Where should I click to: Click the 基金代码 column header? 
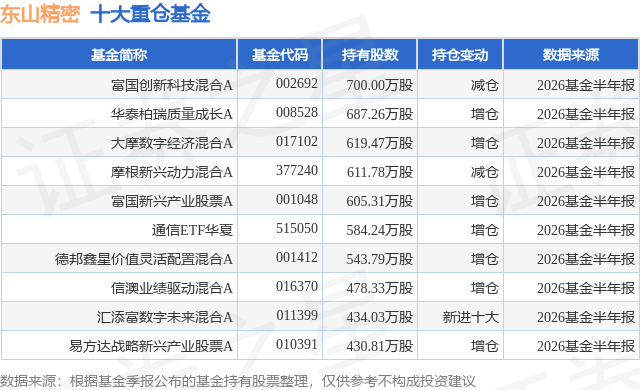coord(280,55)
